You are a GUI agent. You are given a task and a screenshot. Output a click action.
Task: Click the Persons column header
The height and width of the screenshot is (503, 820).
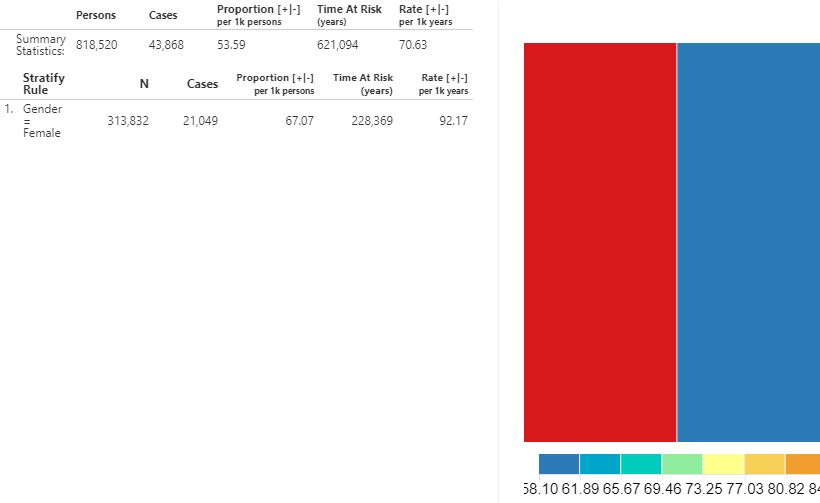point(96,15)
